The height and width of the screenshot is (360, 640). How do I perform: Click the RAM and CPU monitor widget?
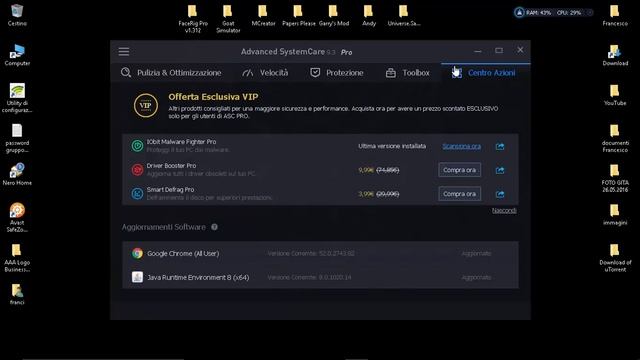point(553,13)
